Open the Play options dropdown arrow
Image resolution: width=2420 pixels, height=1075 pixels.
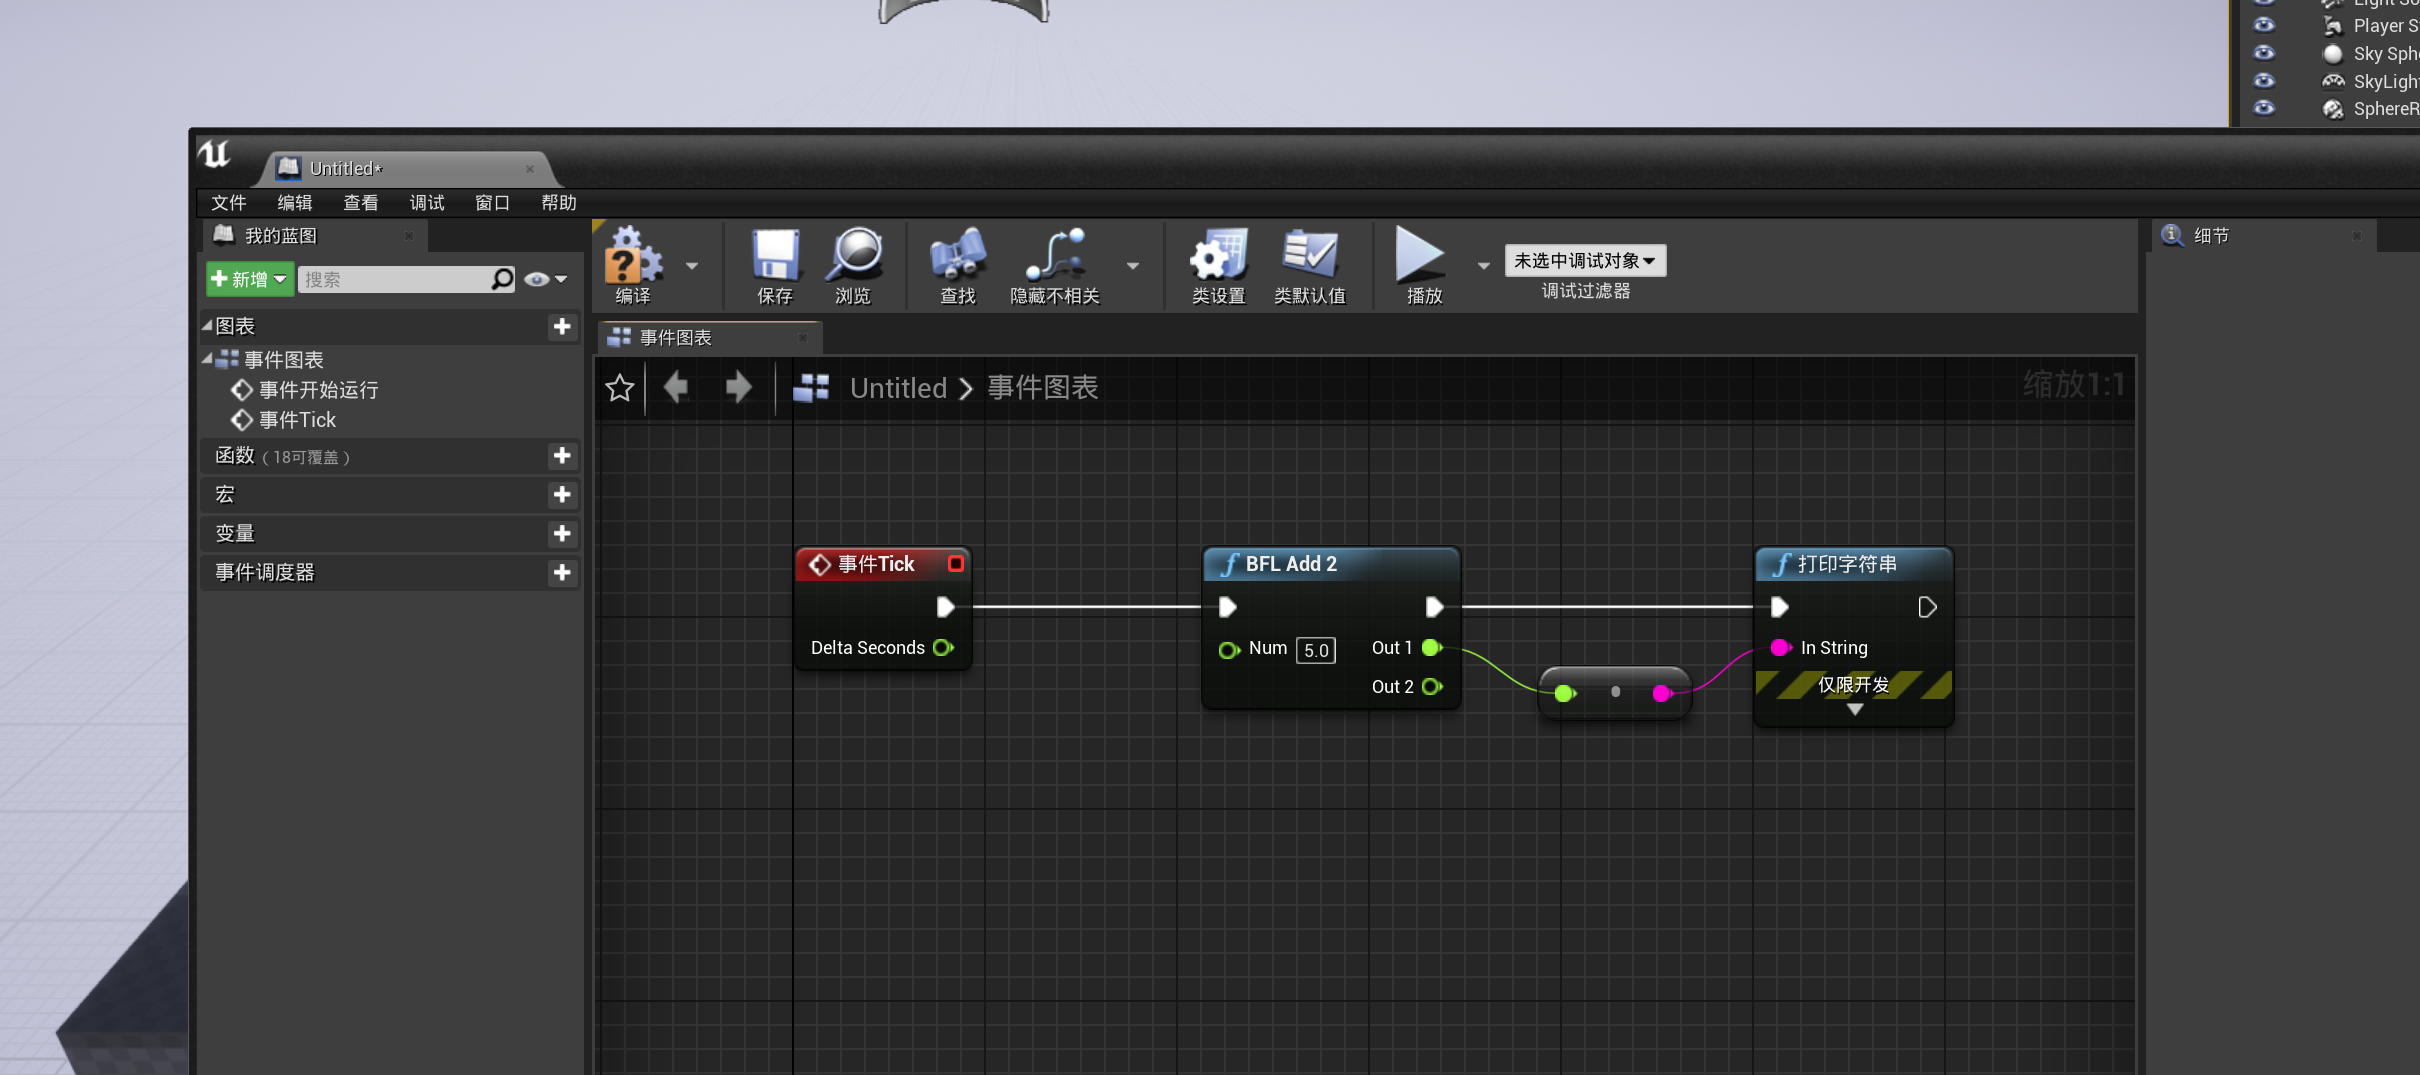pyautogui.click(x=1484, y=266)
